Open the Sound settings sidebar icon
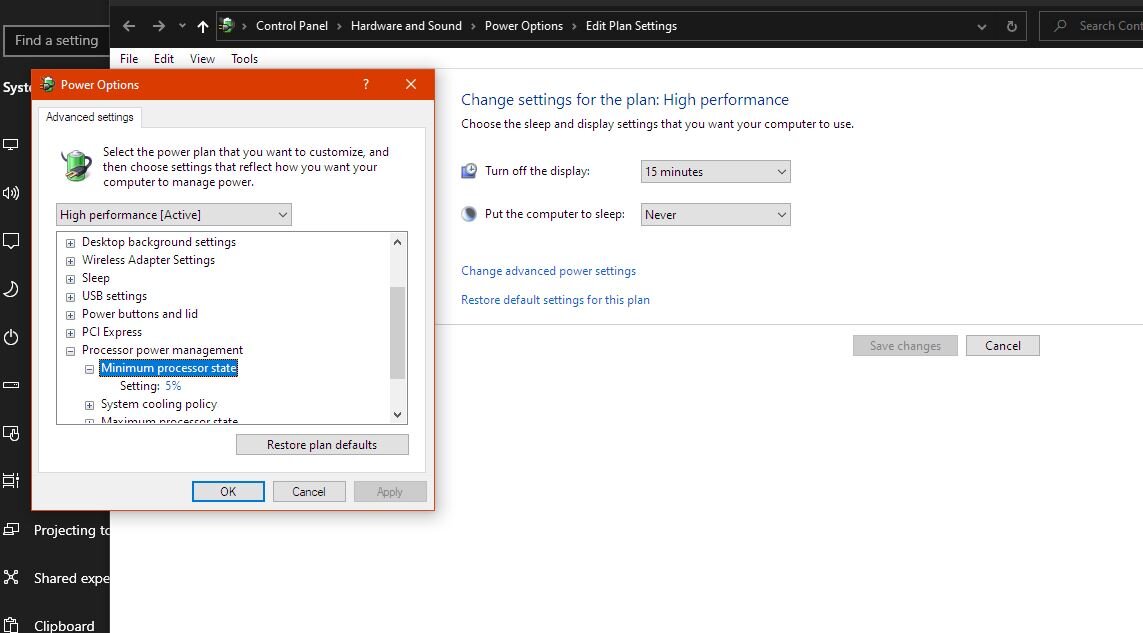 [11, 193]
